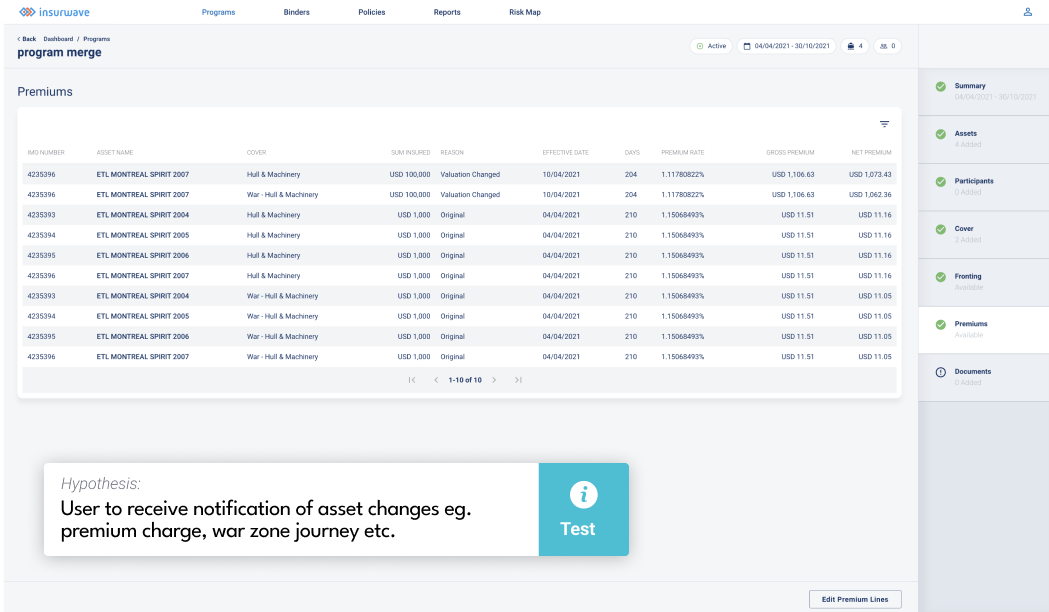
Task: Open the user profile icon
Action: [x=1028, y=12]
